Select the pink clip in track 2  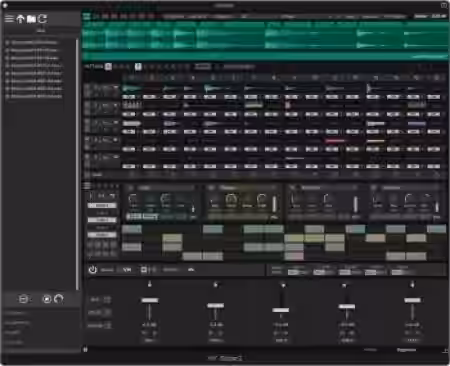tap(288, 105)
